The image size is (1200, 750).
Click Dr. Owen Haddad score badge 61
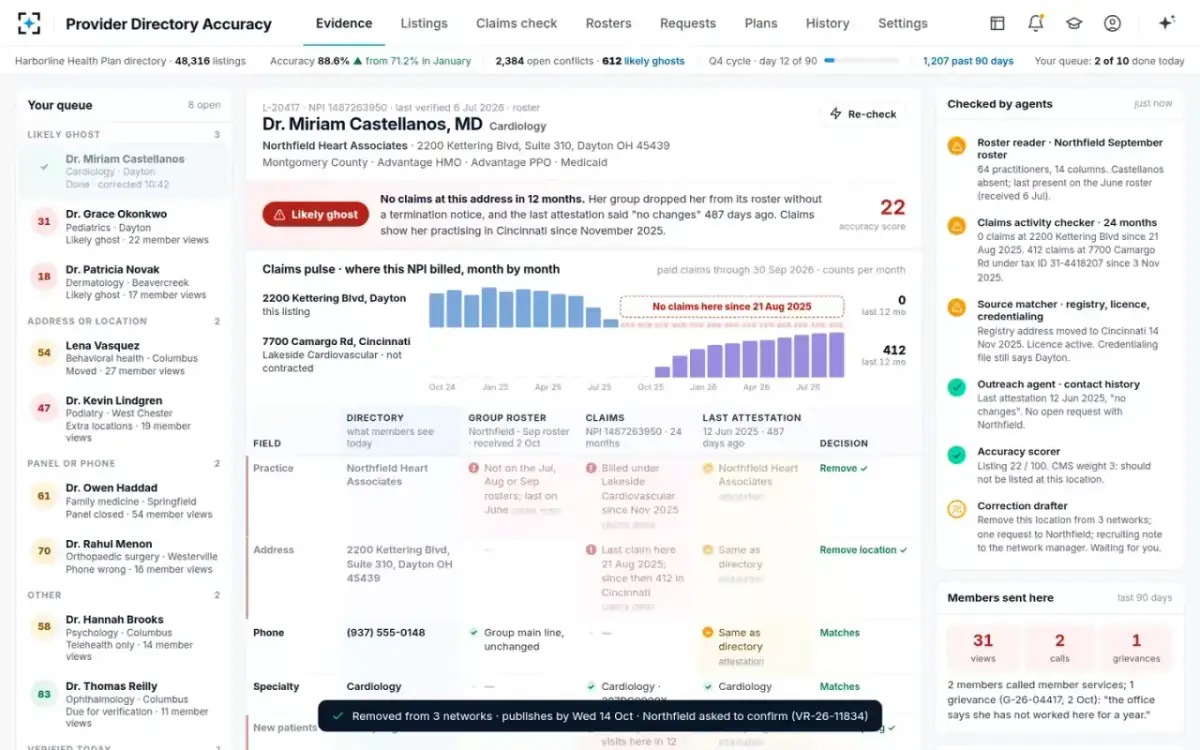pyautogui.click(x=44, y=495)
